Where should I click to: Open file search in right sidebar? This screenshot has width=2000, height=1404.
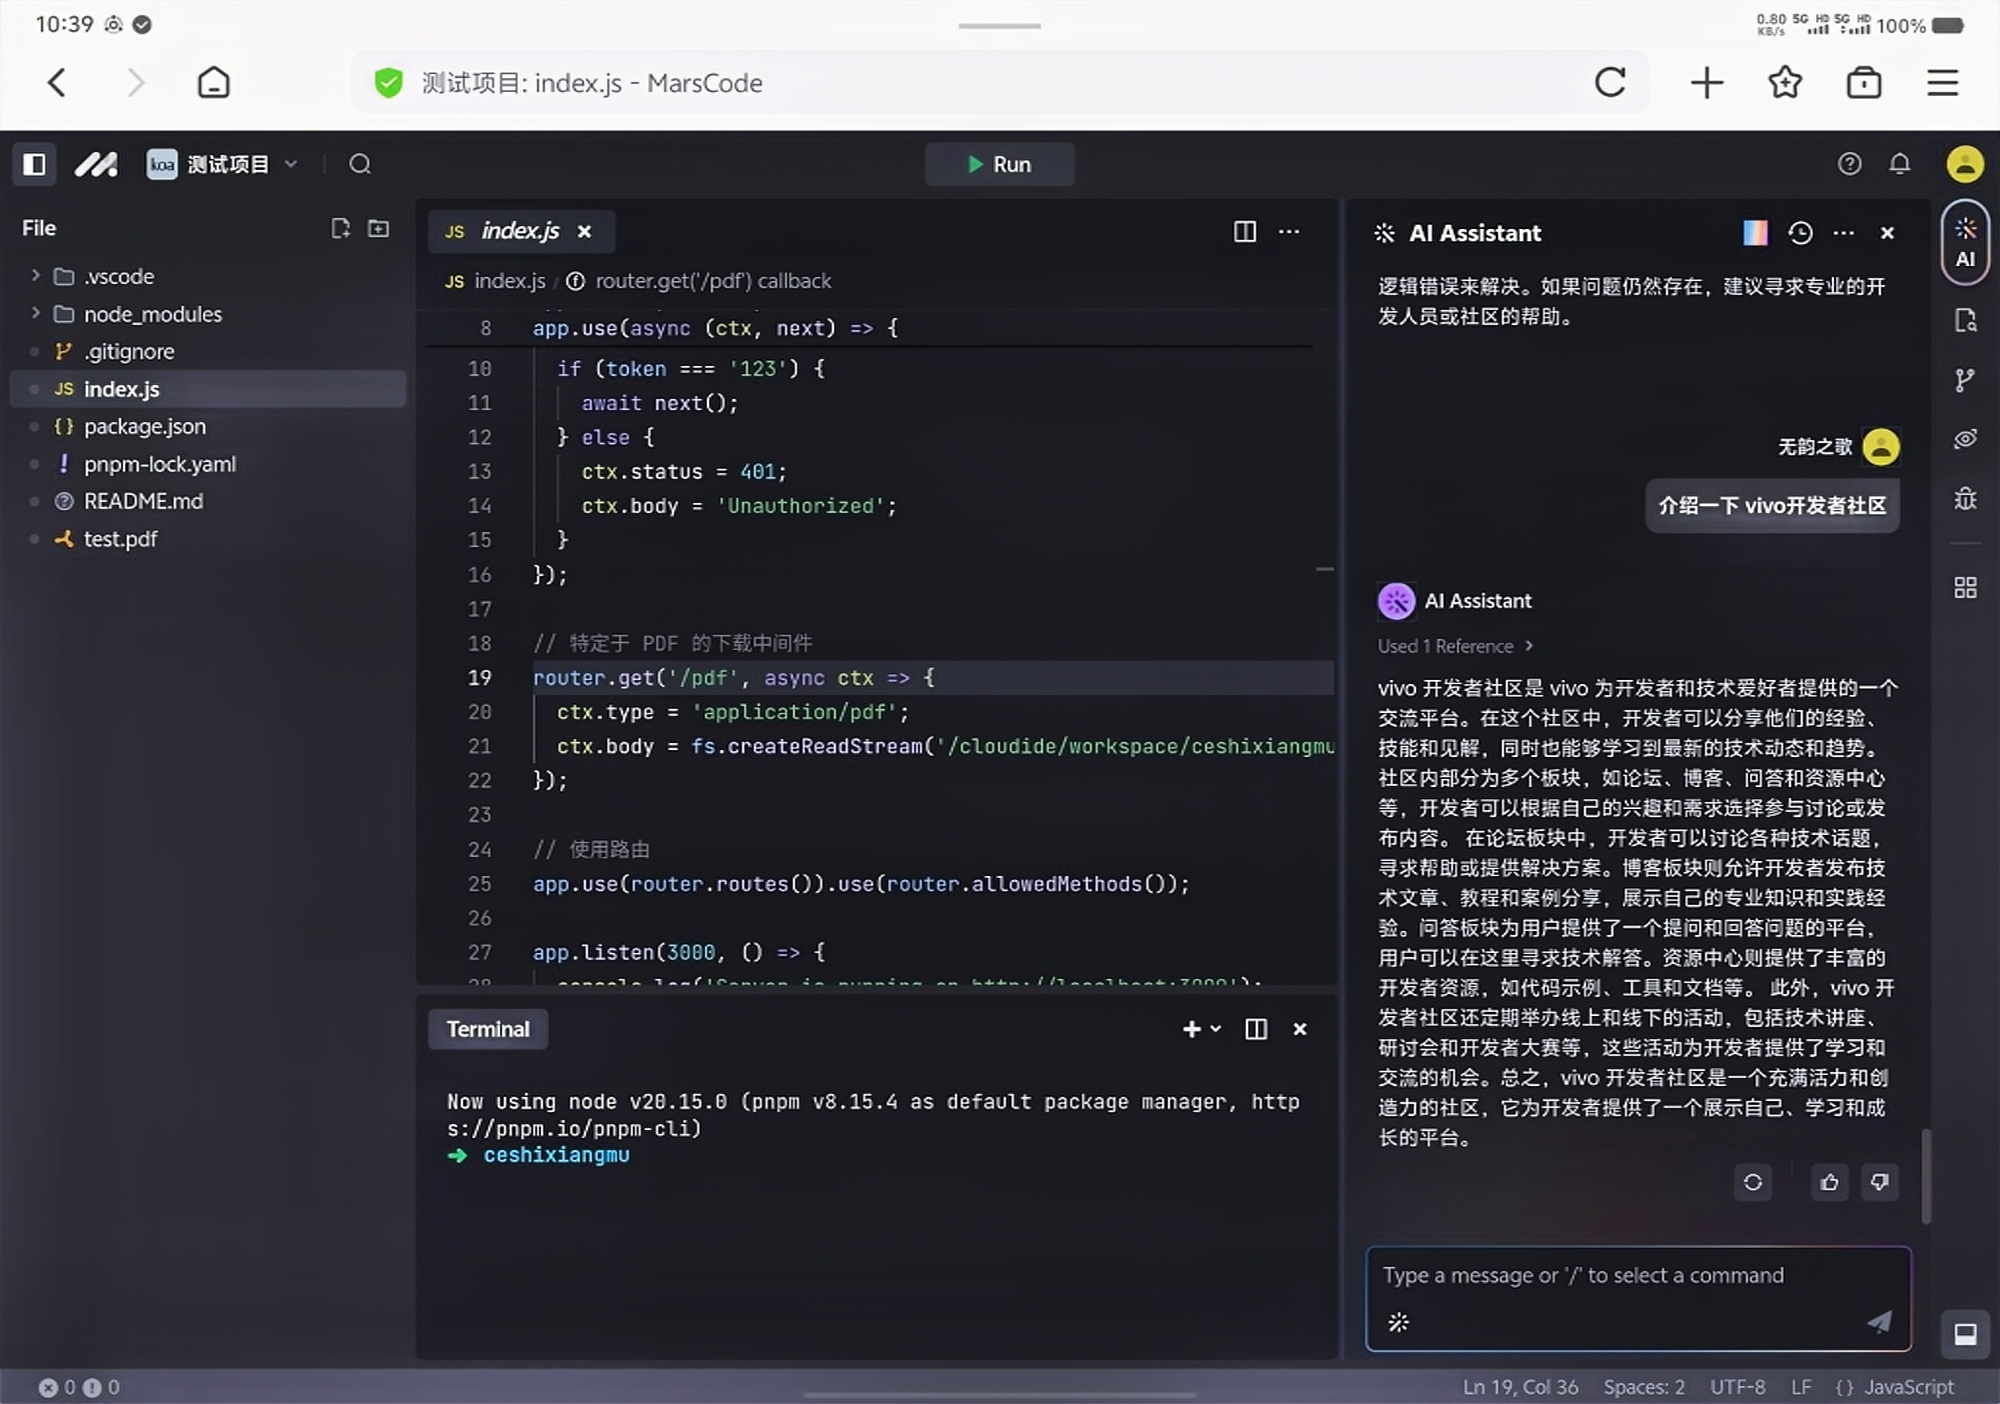click(1965, 320)
